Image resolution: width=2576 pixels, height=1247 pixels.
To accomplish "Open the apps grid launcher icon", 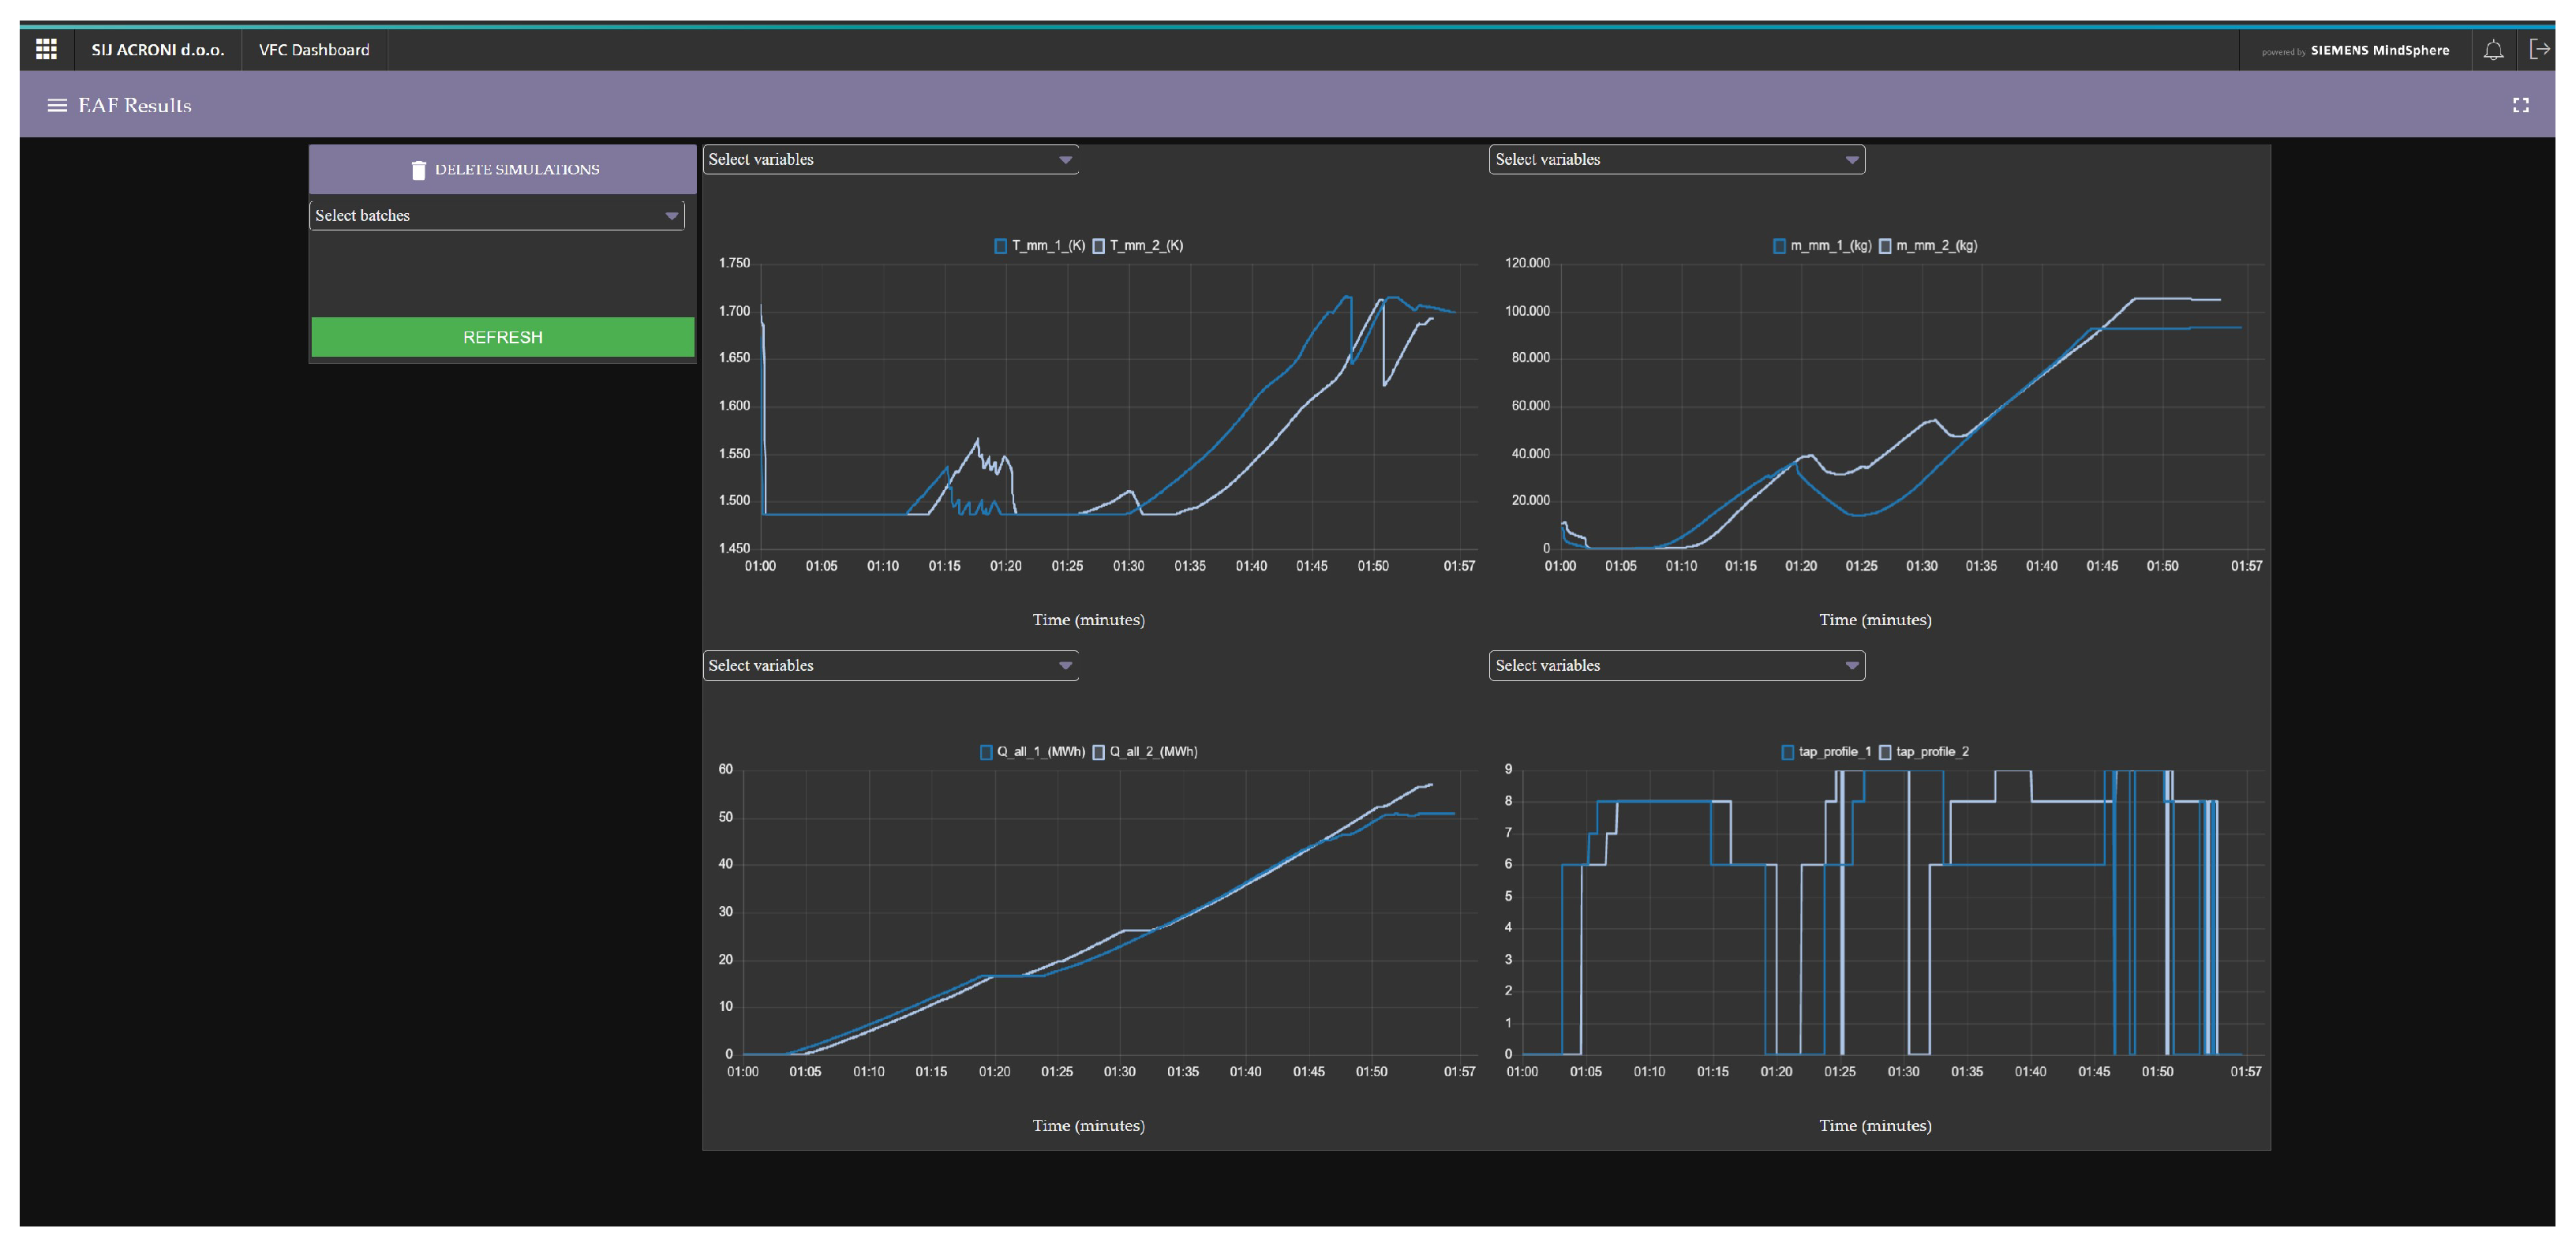I will click(46, 49).
